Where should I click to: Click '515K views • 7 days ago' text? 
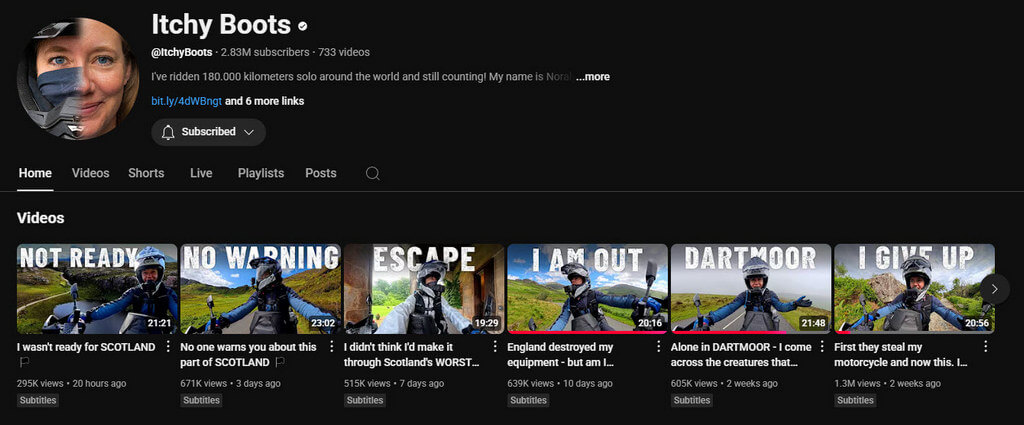394,383
